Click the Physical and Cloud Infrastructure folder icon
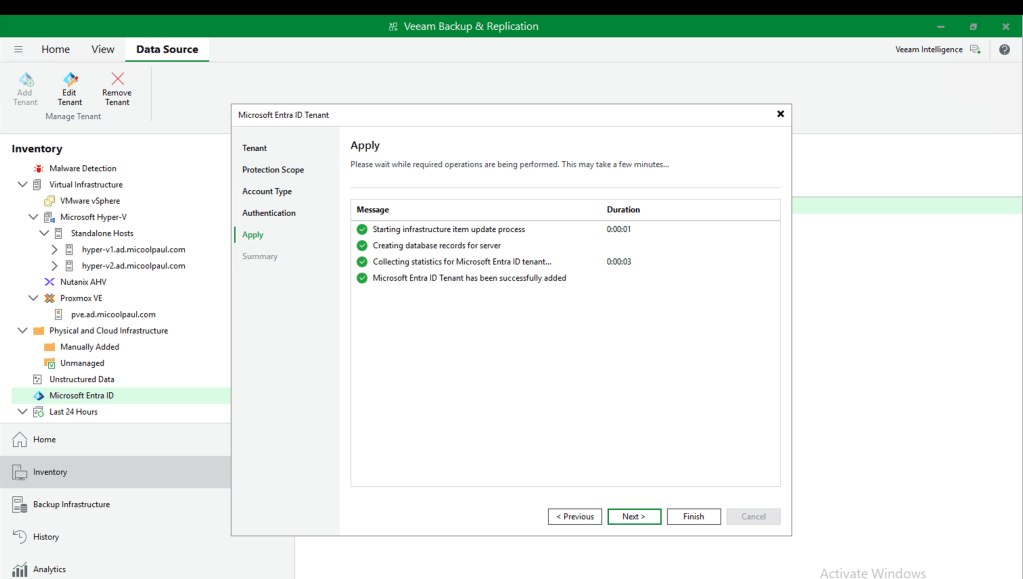Viewport: 1023px width, 579px height. 38,331
